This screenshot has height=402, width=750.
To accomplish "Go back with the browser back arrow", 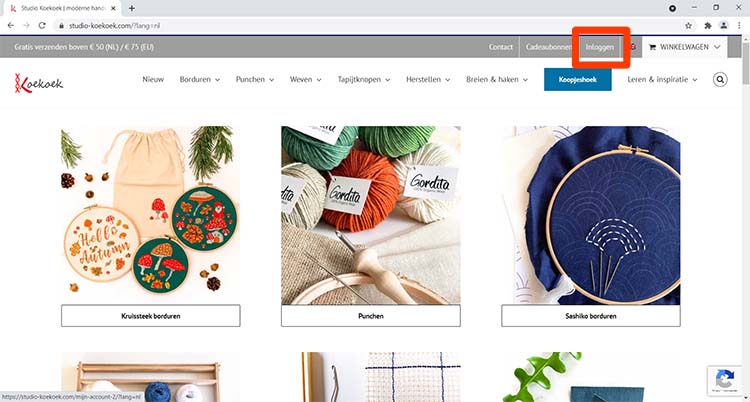I will click(x=11, y=25).
